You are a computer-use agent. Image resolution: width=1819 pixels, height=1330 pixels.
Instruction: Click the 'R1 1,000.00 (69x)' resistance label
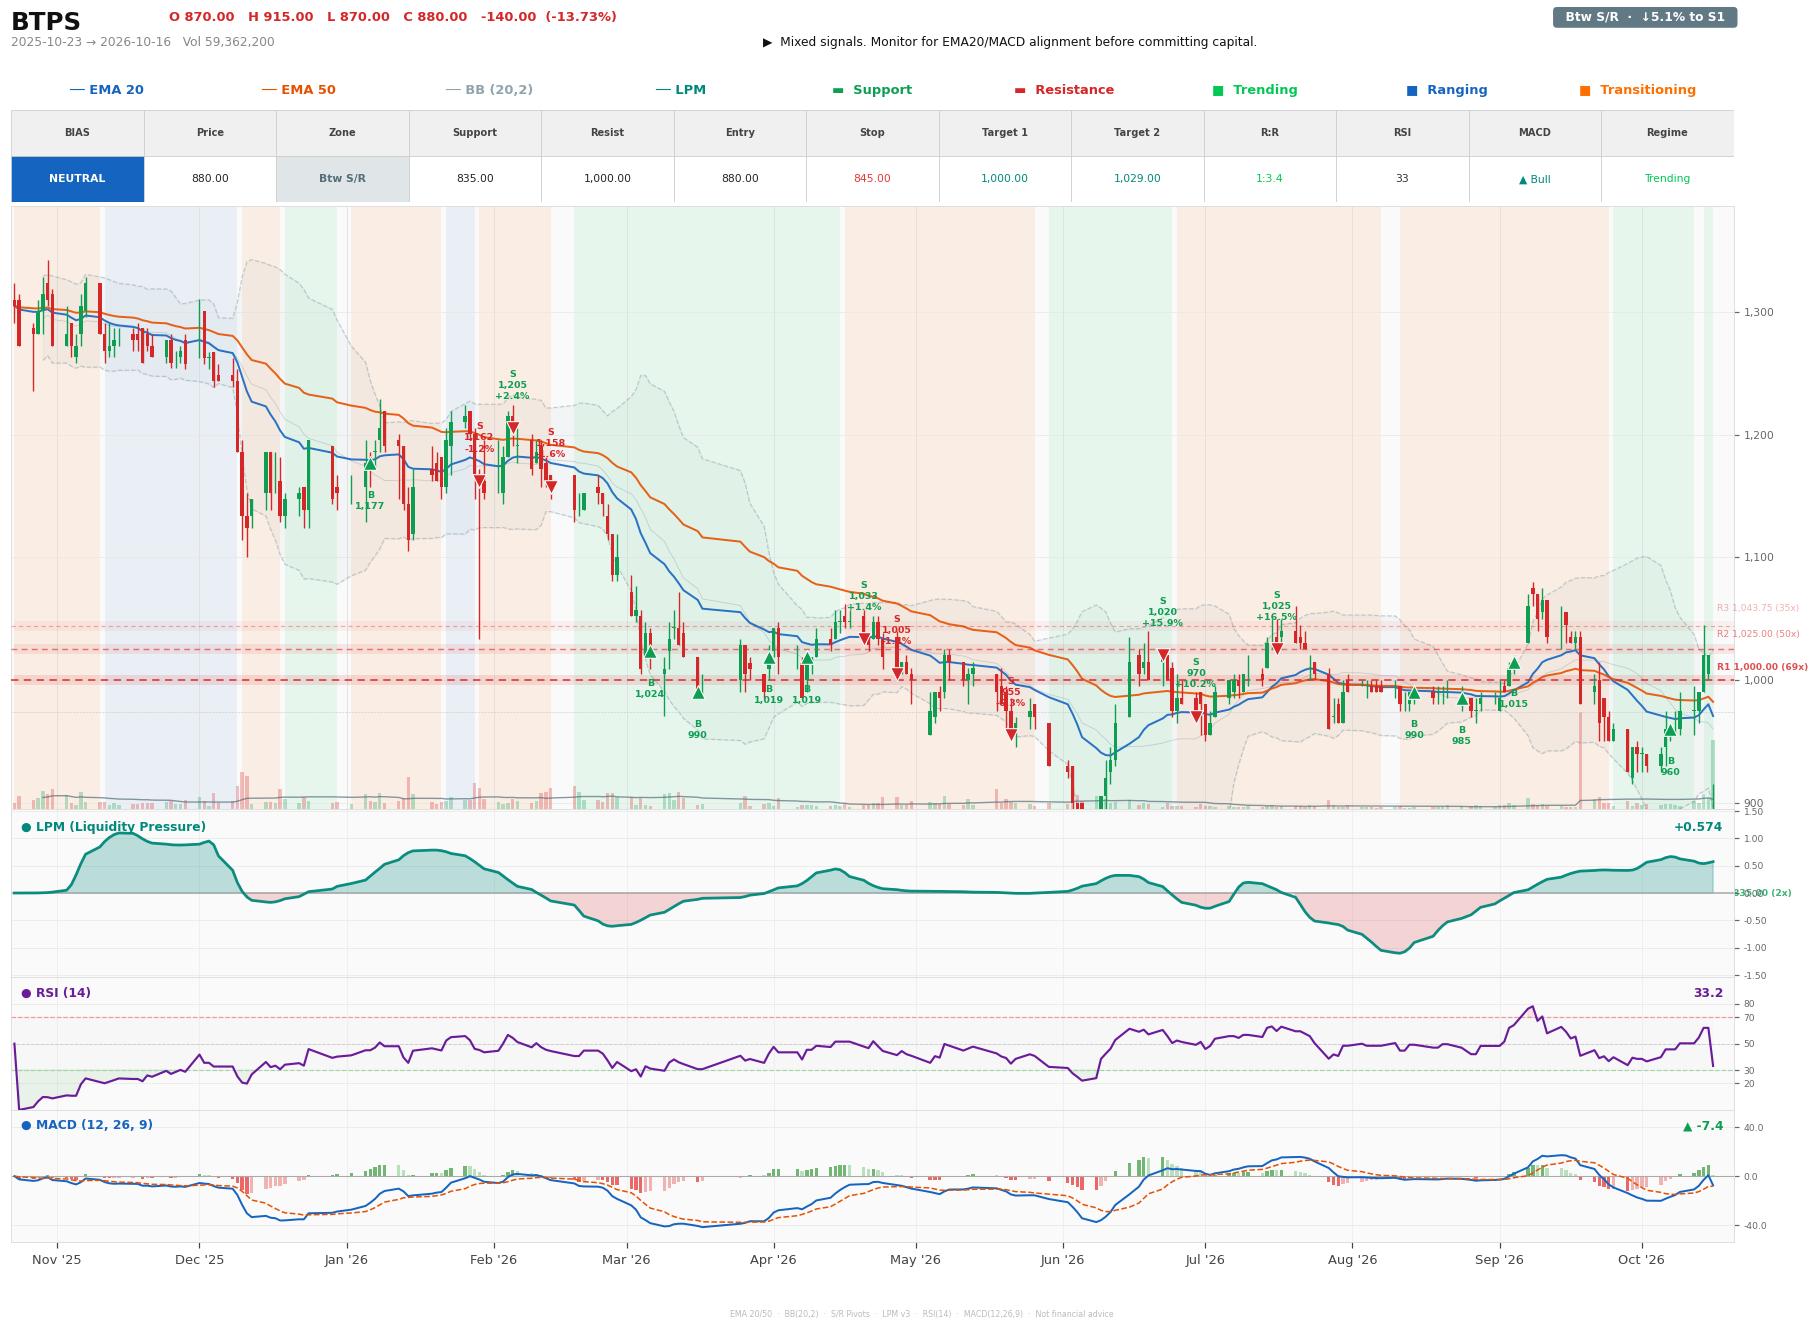tap(1762, 667)
